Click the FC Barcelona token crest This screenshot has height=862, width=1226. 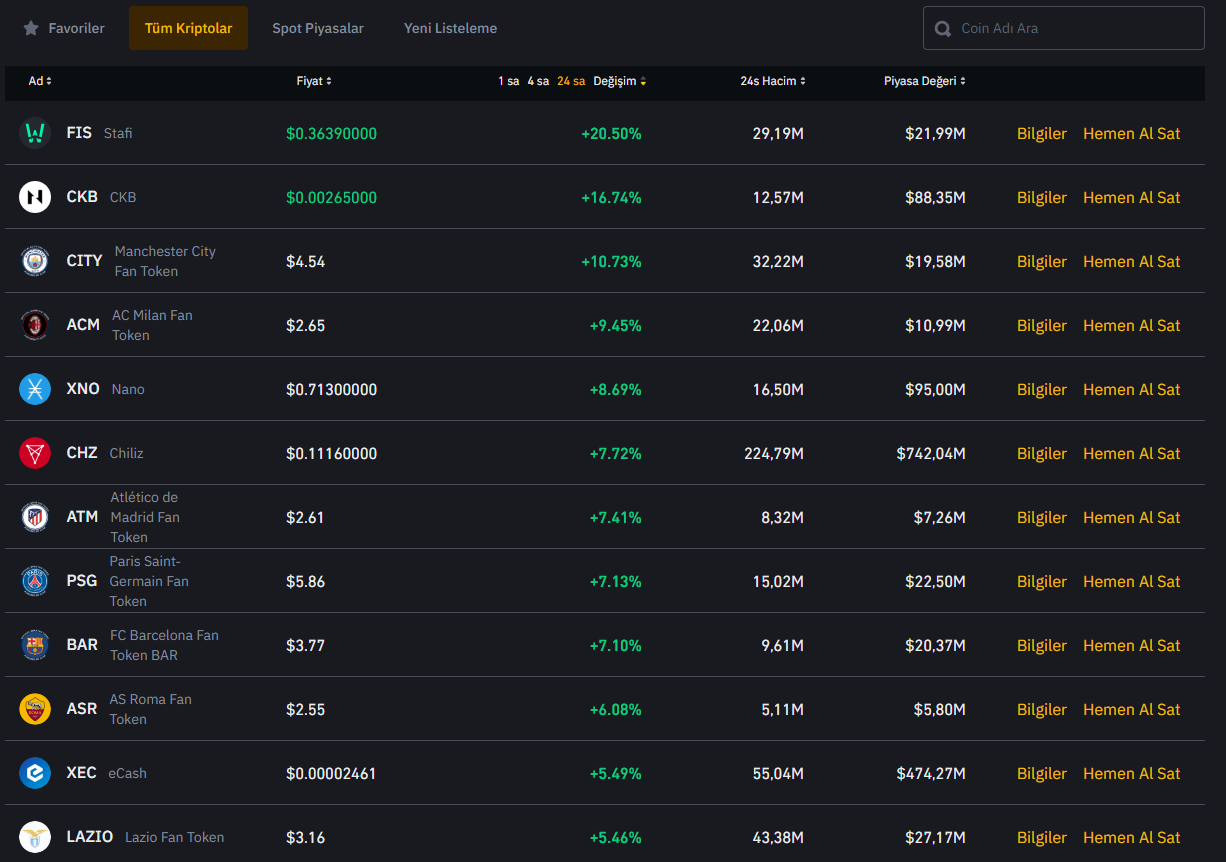pos(35,645)
